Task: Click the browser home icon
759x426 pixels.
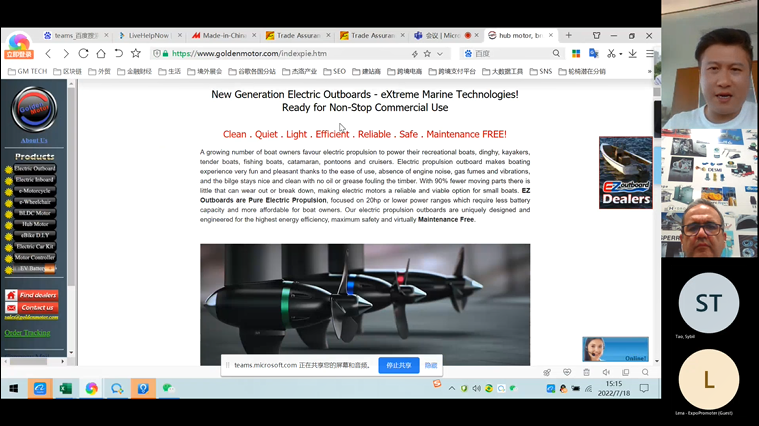Action: point(101,54)
